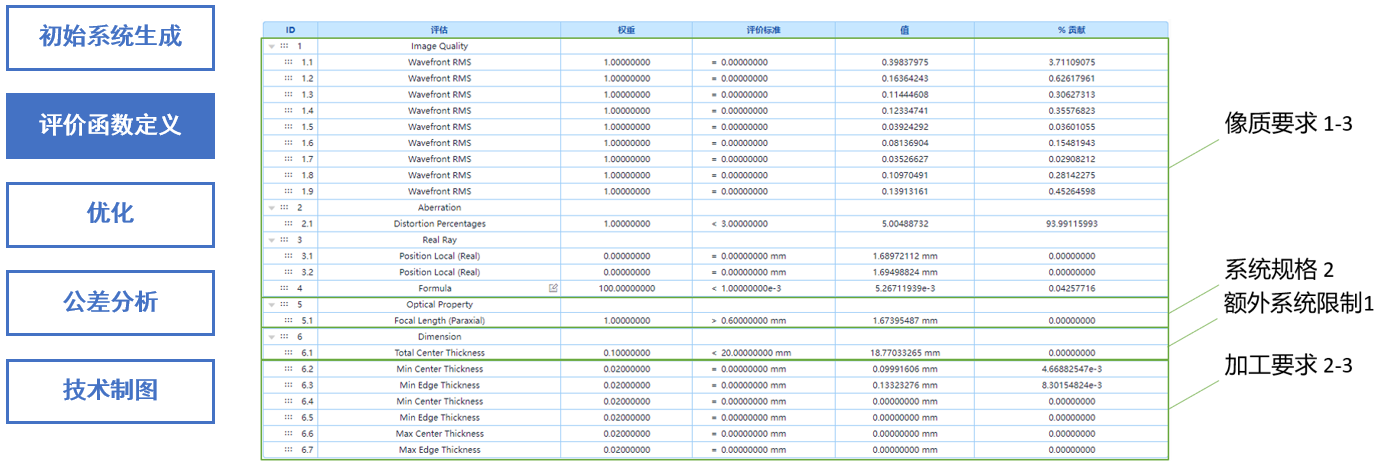Collapse the Aberration group

[x=271, y=208]
